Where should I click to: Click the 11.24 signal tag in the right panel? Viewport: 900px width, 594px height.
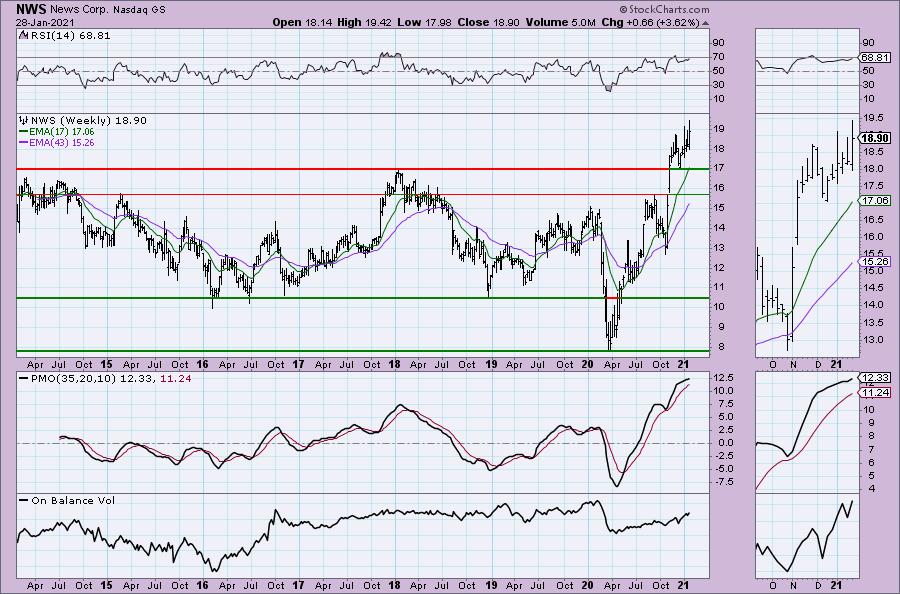pos(875,393)
